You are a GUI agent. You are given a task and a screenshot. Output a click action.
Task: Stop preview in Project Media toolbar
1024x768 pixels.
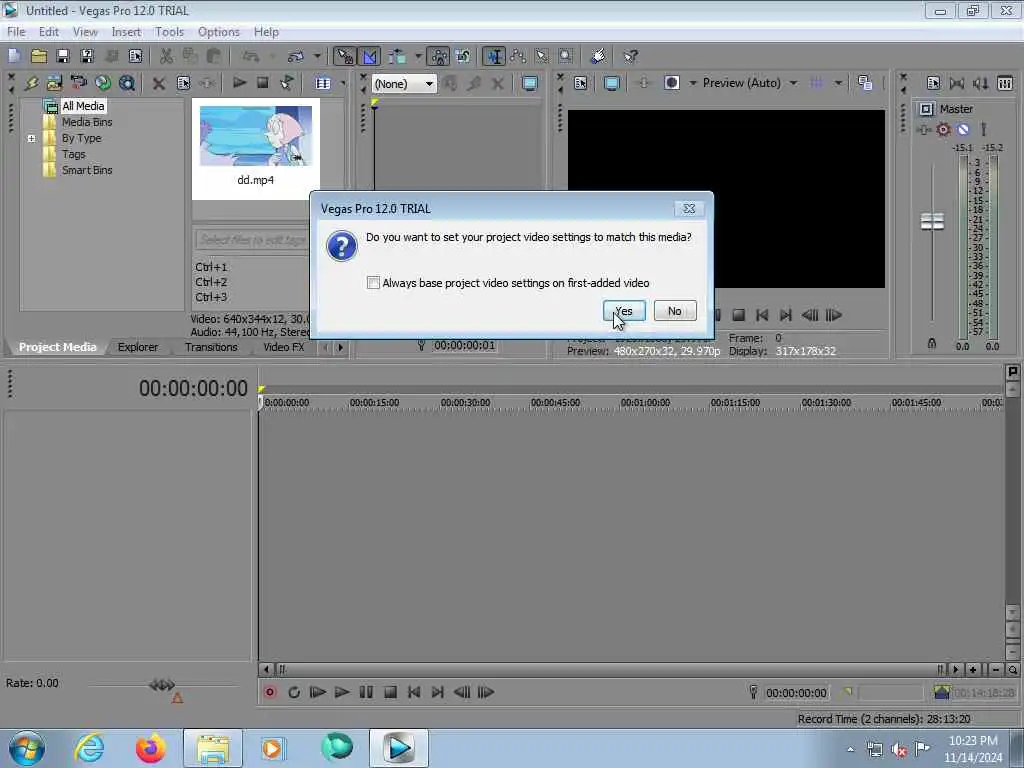pos(263,83)
